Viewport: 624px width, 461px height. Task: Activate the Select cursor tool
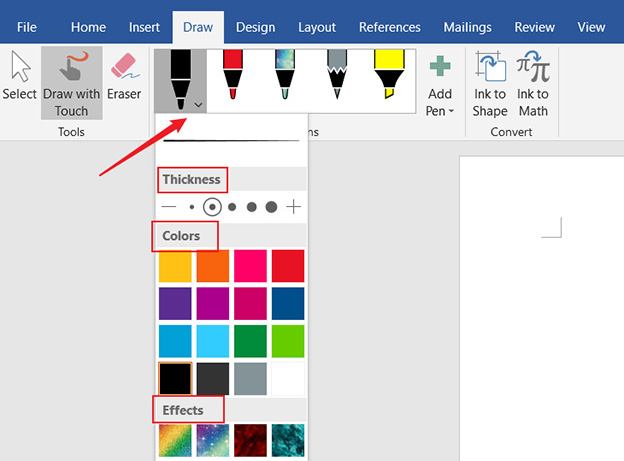click(x=19, y=78)
